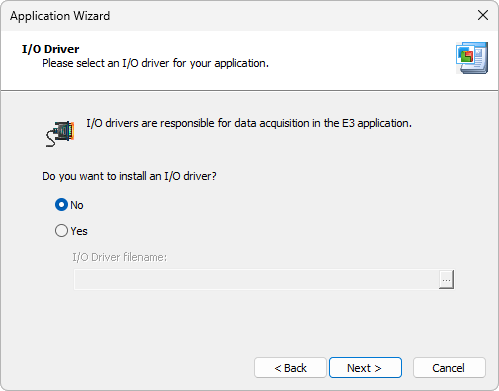The height and width of the screenshot is (391, 499).
Task: Proceed with the Next button
Action: click(365, 368)
